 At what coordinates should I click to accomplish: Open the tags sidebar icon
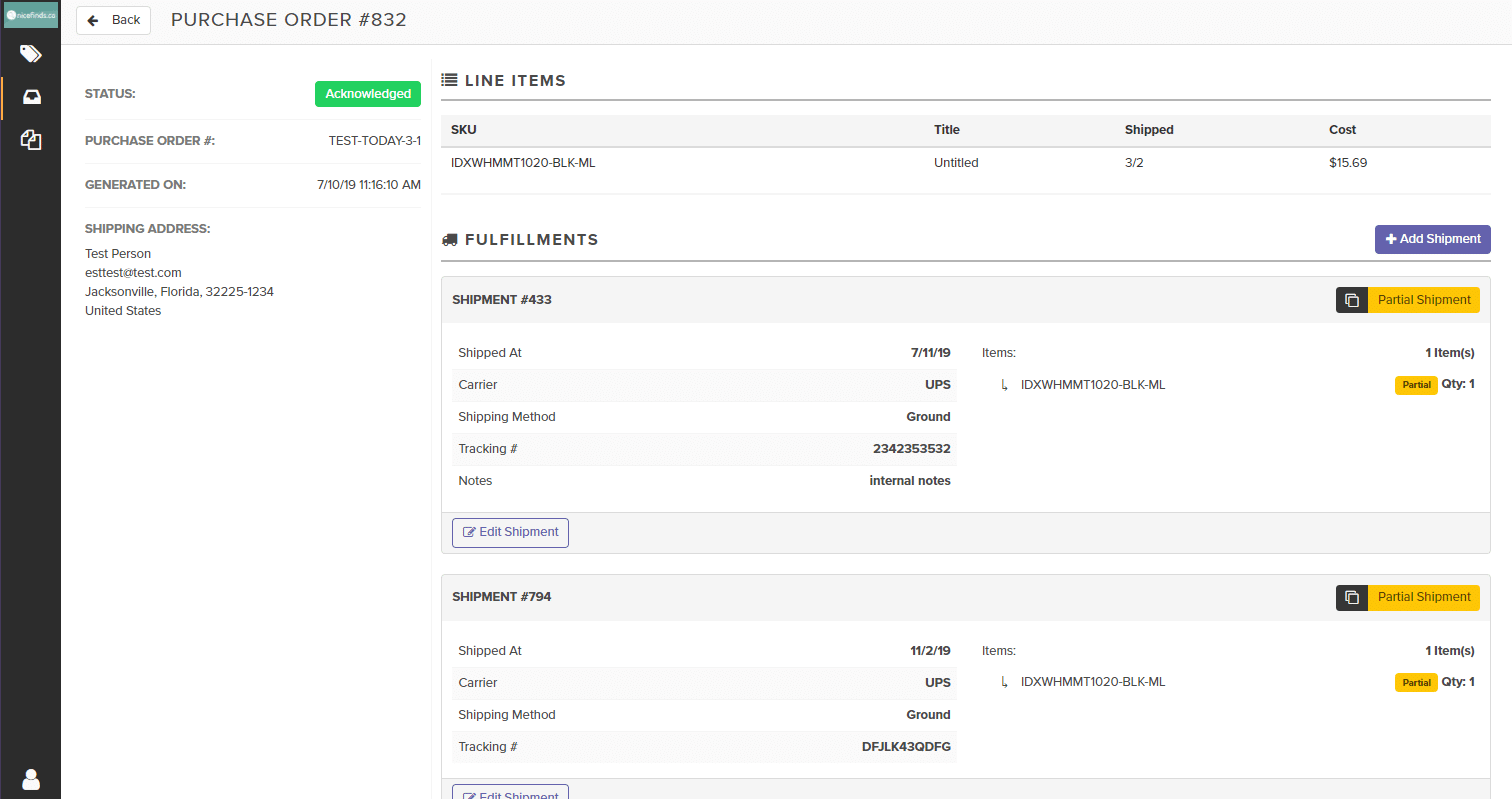pyautogui.click(x=31, y=54)
